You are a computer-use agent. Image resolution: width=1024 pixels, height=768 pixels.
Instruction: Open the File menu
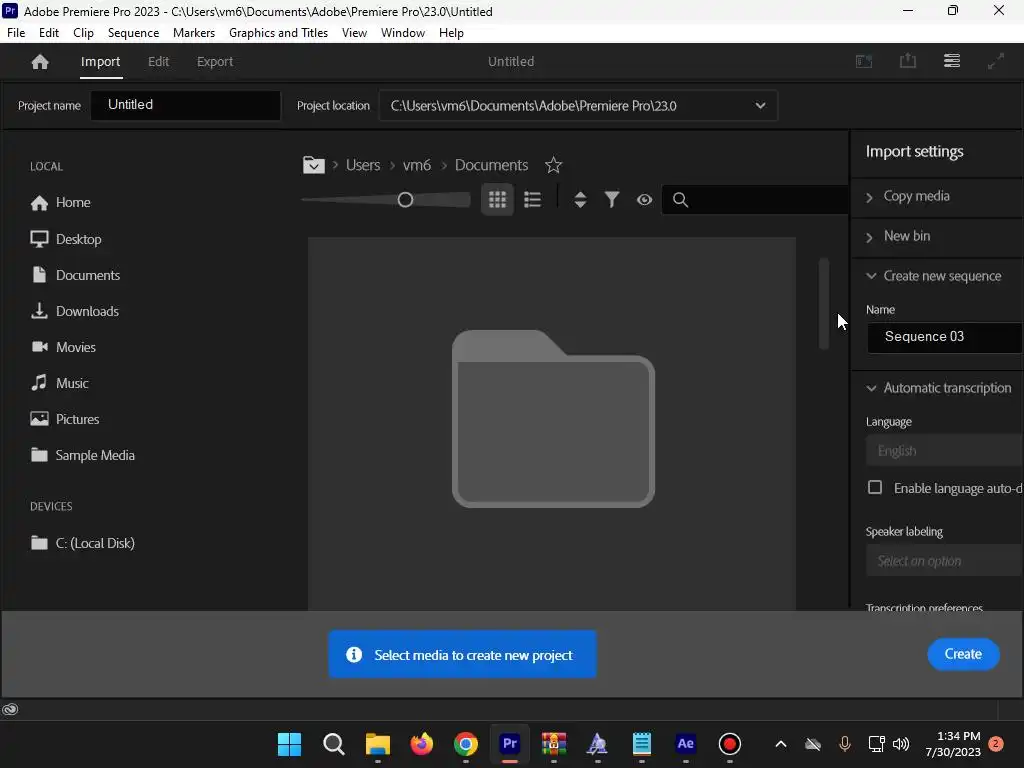[16, 33]
